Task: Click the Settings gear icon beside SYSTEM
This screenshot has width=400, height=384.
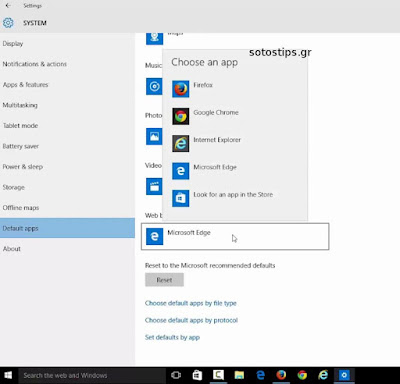Action: click(x=8, y=23)
